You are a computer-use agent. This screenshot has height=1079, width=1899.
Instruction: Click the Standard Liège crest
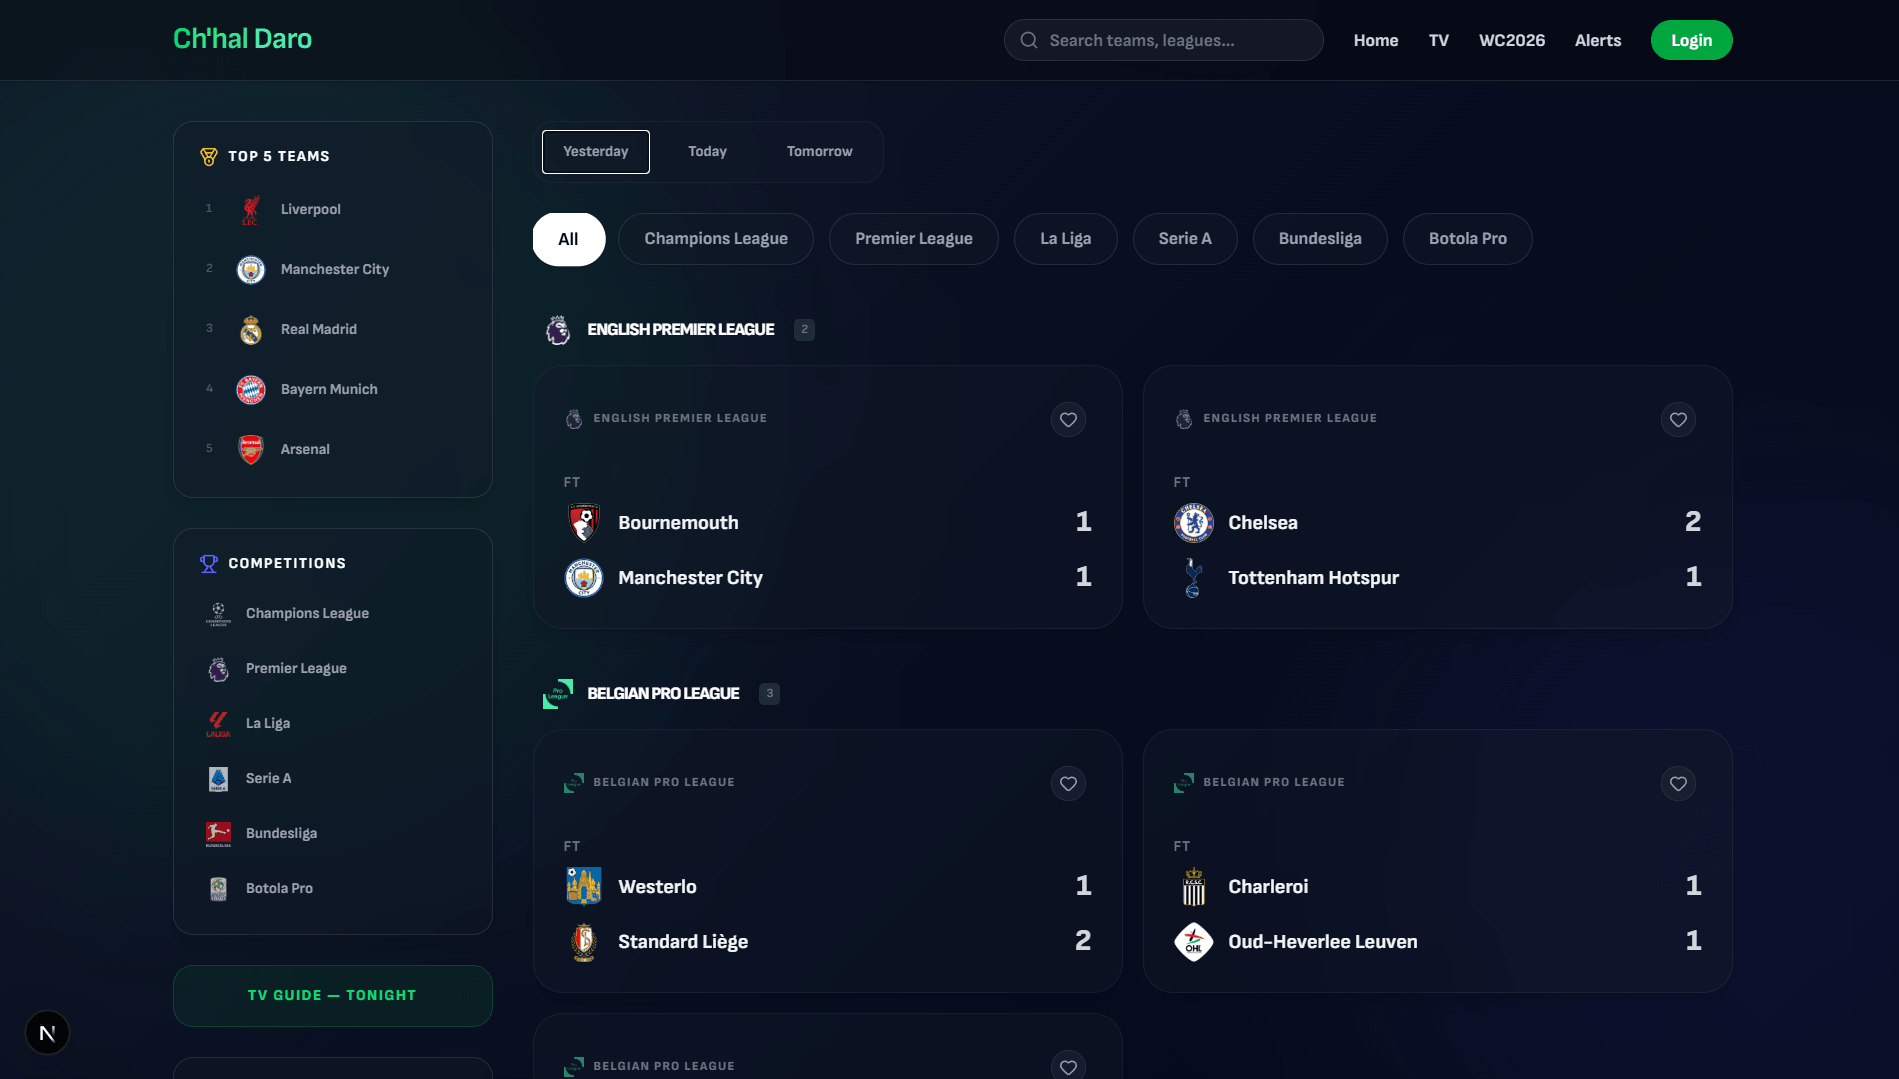584,942
